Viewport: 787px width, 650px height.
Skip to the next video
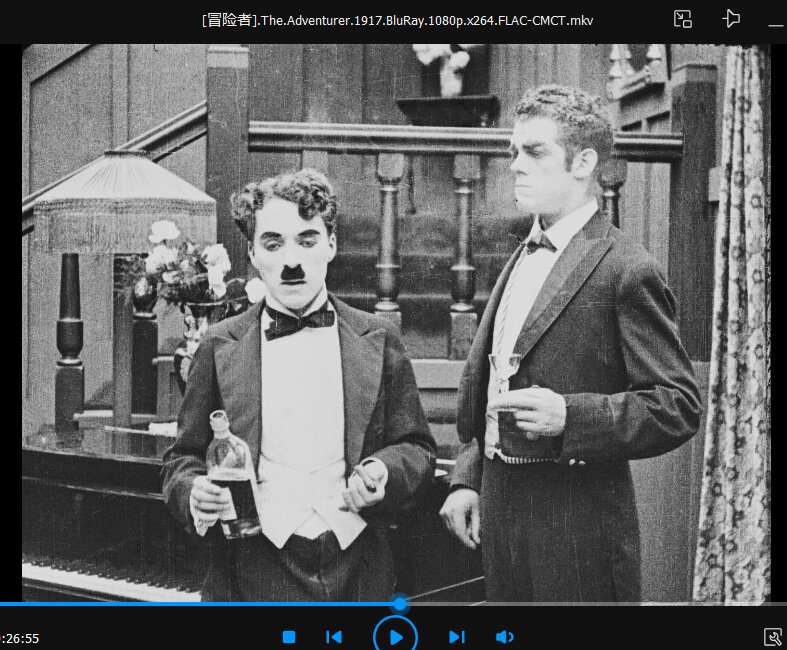click(457, 637)
